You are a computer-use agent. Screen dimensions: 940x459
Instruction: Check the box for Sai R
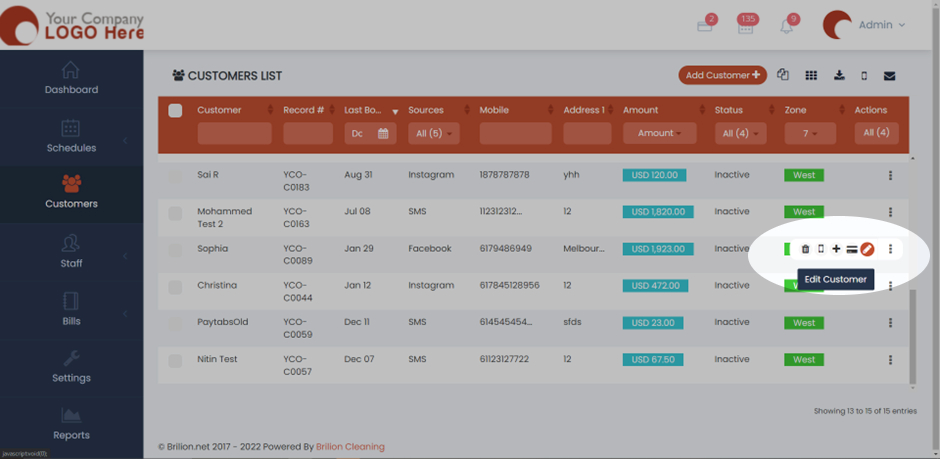click(x=175, y=176)
